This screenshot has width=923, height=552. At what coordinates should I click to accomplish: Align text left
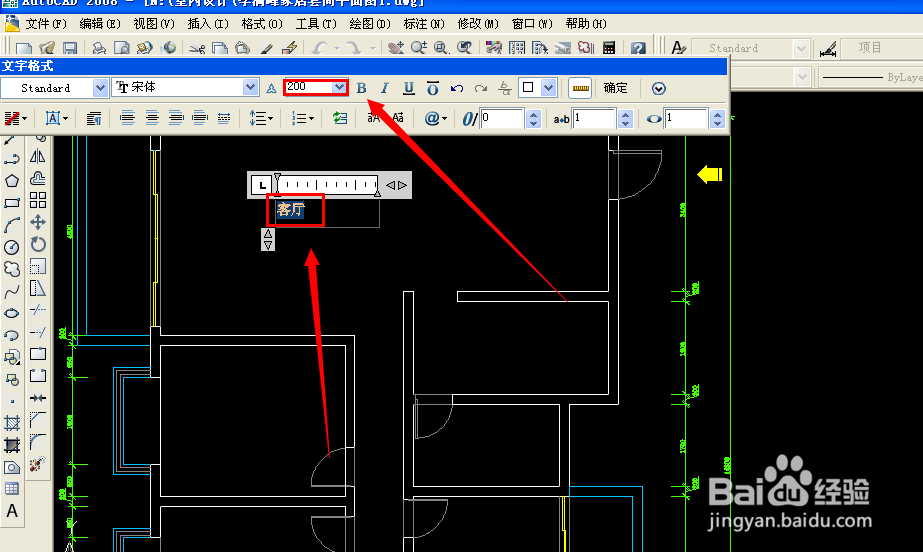click(127, 118)
